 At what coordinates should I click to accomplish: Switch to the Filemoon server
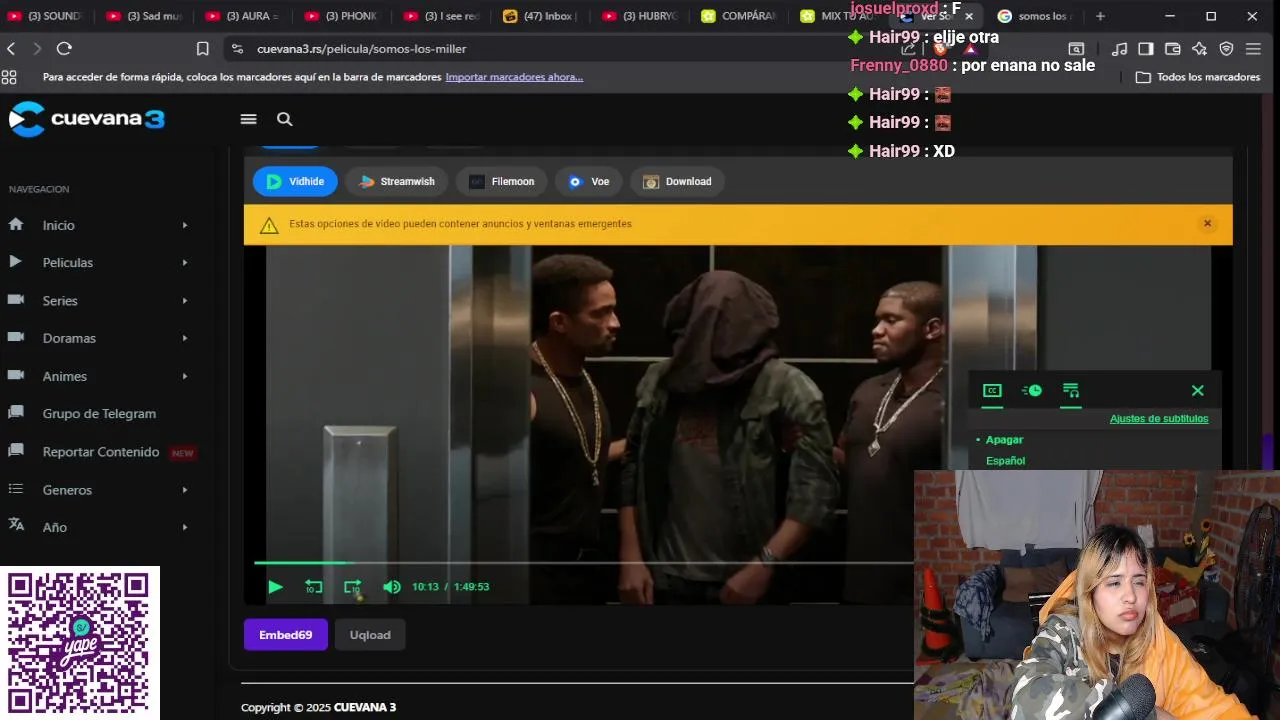(502, 181)
